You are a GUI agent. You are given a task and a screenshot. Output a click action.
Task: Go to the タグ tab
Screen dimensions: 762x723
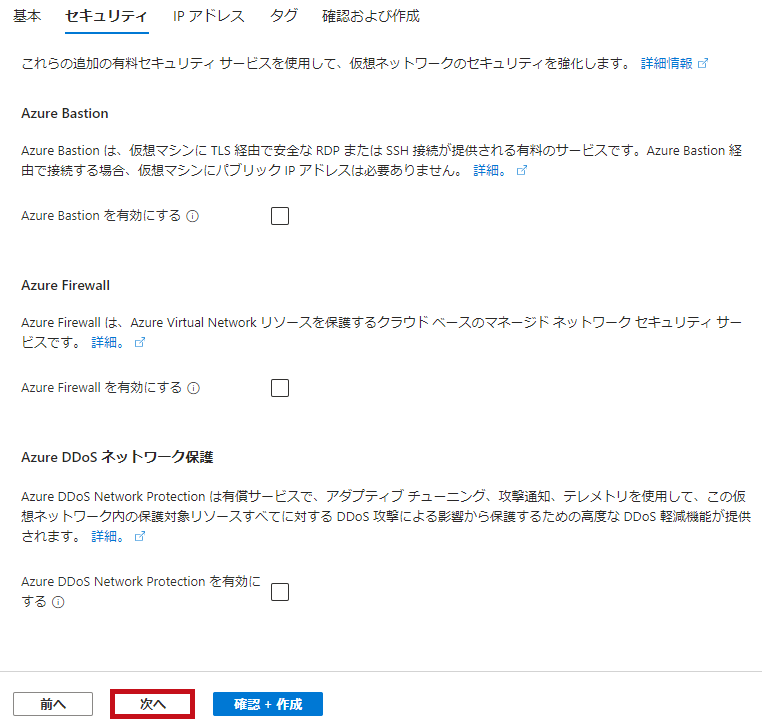tap(283, 16)
